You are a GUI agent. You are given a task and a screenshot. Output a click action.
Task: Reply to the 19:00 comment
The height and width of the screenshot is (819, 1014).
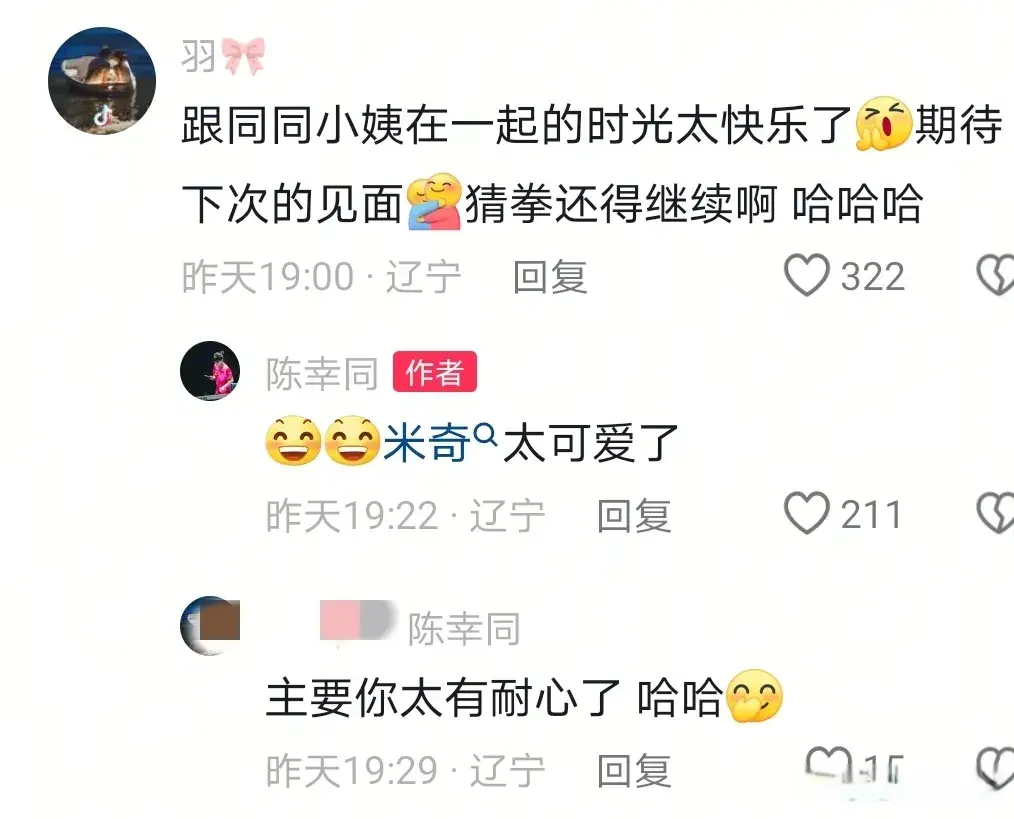coord(550,277)
